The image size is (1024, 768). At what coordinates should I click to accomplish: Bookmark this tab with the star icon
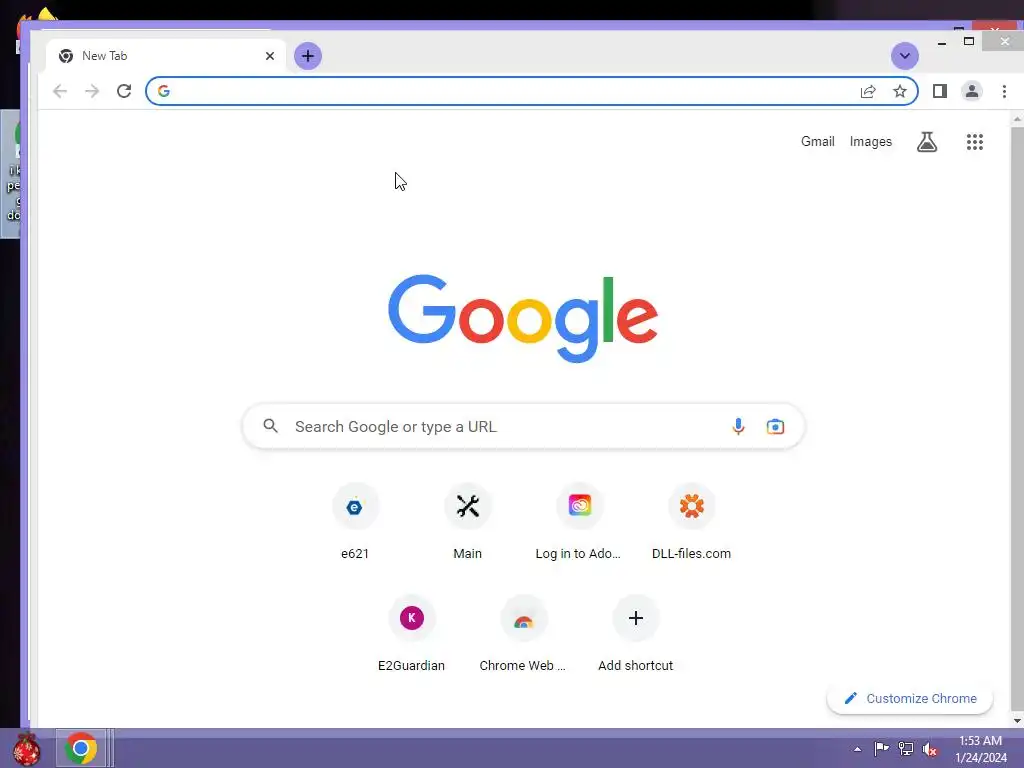click(x=900, y=91)
